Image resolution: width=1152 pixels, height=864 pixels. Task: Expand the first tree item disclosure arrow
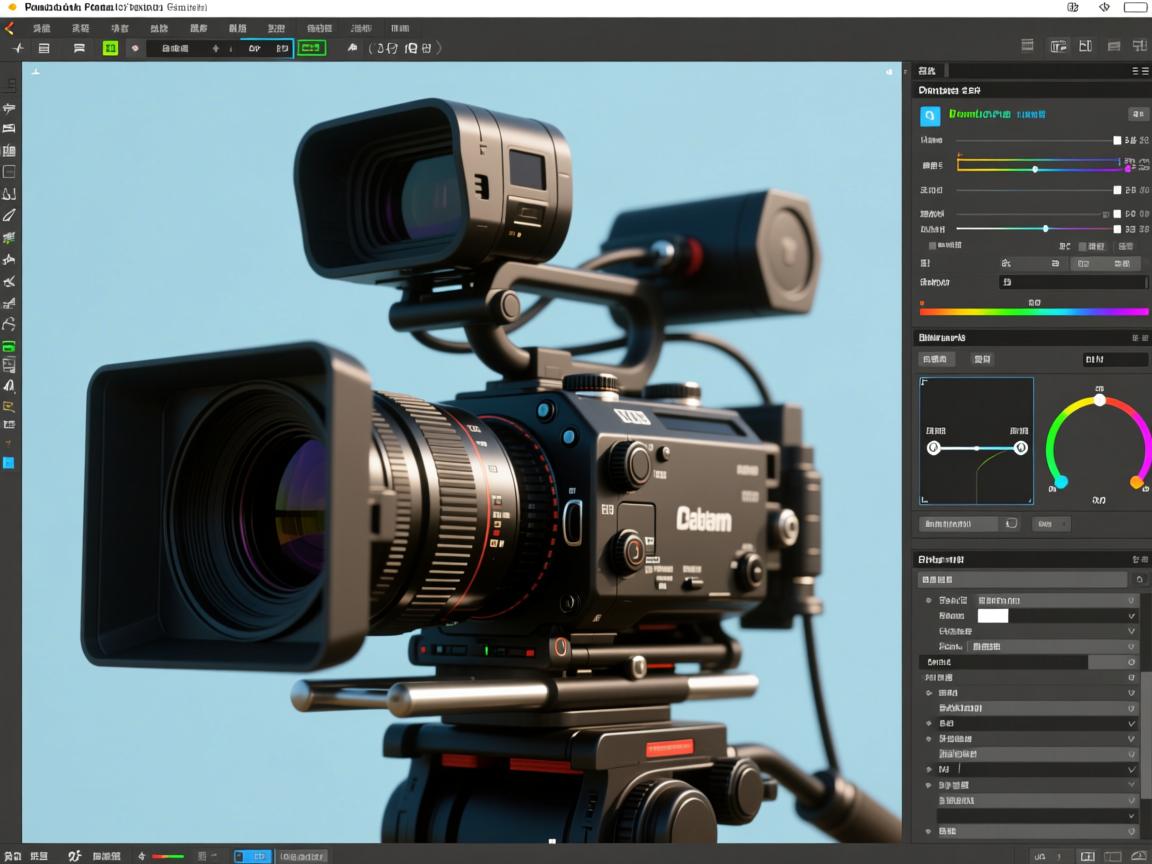tap(929, 601)
